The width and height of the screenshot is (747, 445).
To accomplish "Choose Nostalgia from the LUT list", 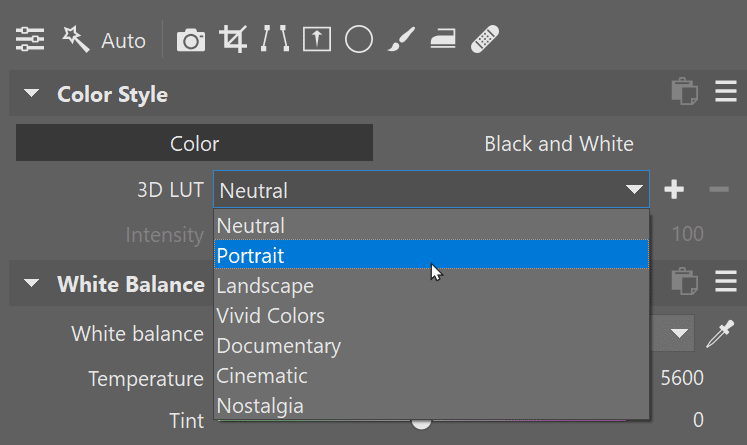I will [x=431, y=405].
